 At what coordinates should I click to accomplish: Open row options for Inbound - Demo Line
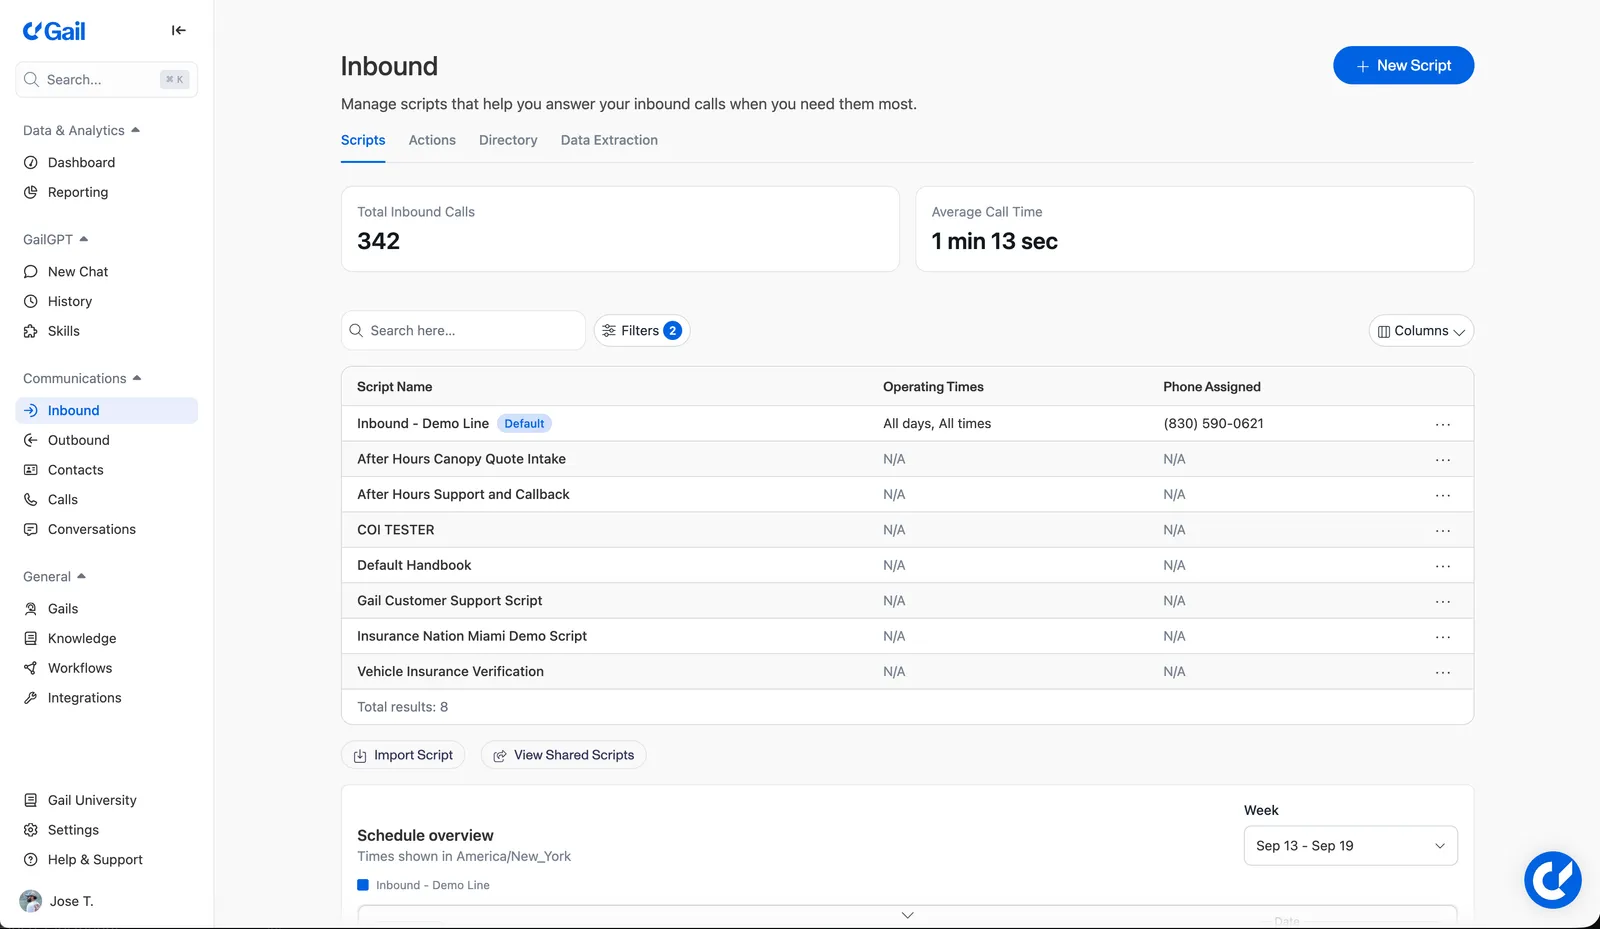tap(1442, 425)
